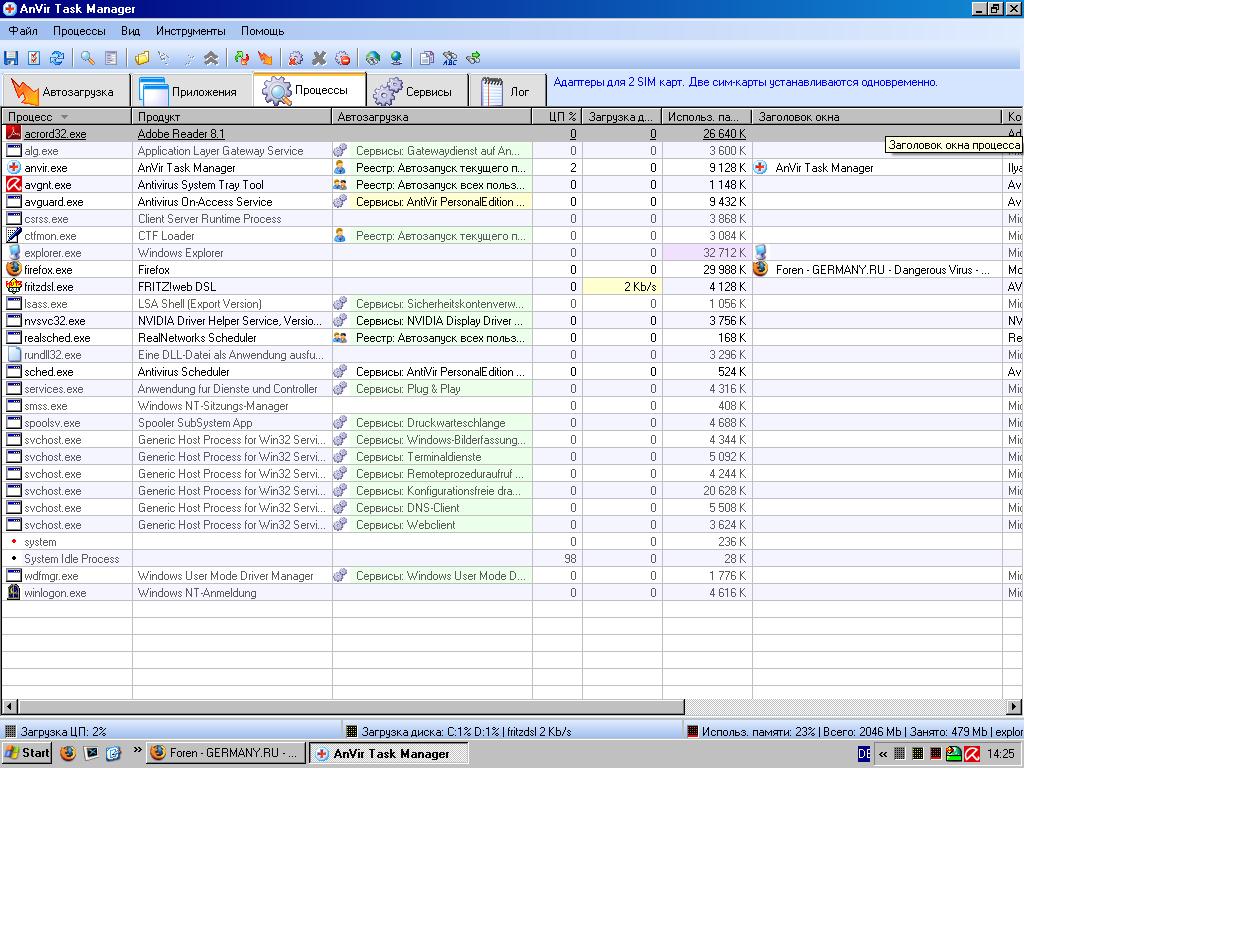Viewport: 1245px width, 930px height.
Task: Sort by the ЦП % column header
Action: (x=557, y=117)
